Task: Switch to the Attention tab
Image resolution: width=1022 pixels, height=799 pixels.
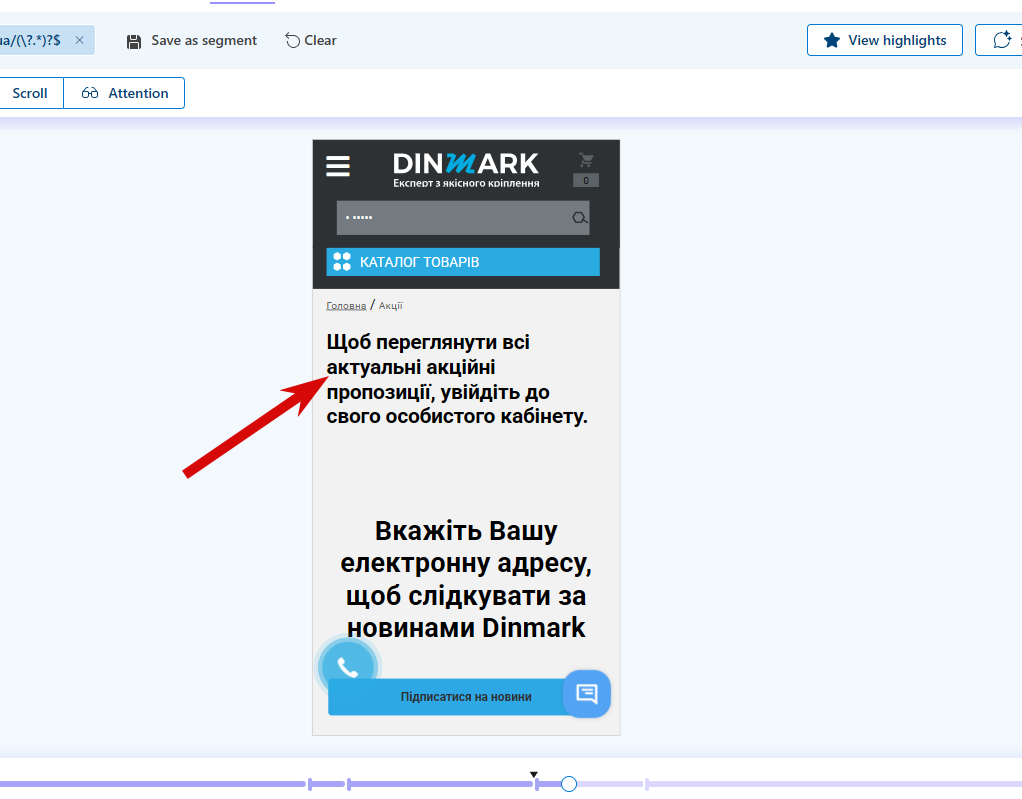Action: point(124,93)
